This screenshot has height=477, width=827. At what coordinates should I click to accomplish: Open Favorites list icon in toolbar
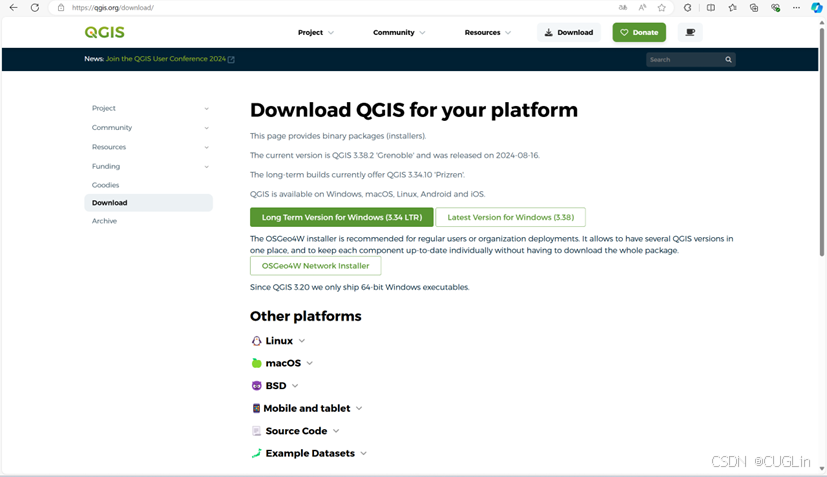pyautogui.click(x=733, y=7)
